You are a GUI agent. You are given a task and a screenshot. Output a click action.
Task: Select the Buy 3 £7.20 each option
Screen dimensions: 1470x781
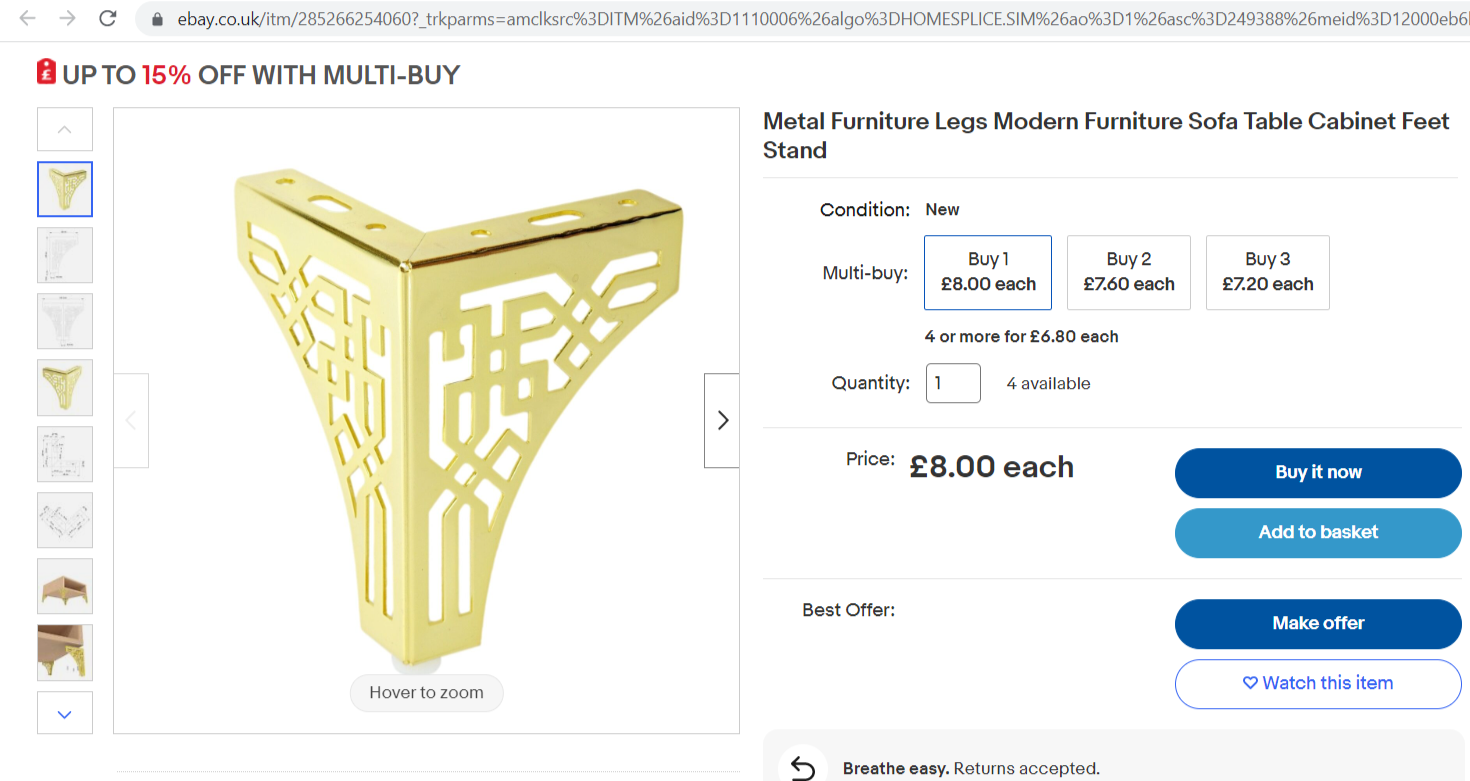1267,272
